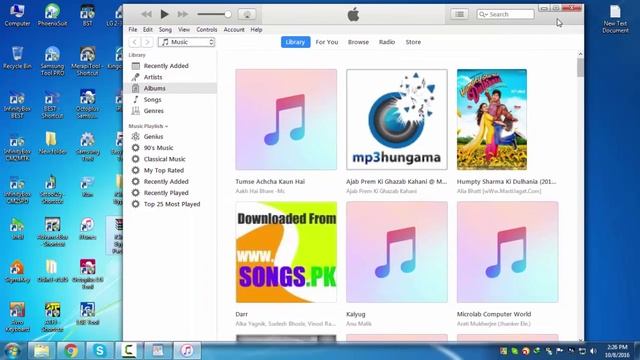The width and height of the screenshot is (640, 360).
Task: Click the clock in the system tray
Action: (x=617, y=351)
